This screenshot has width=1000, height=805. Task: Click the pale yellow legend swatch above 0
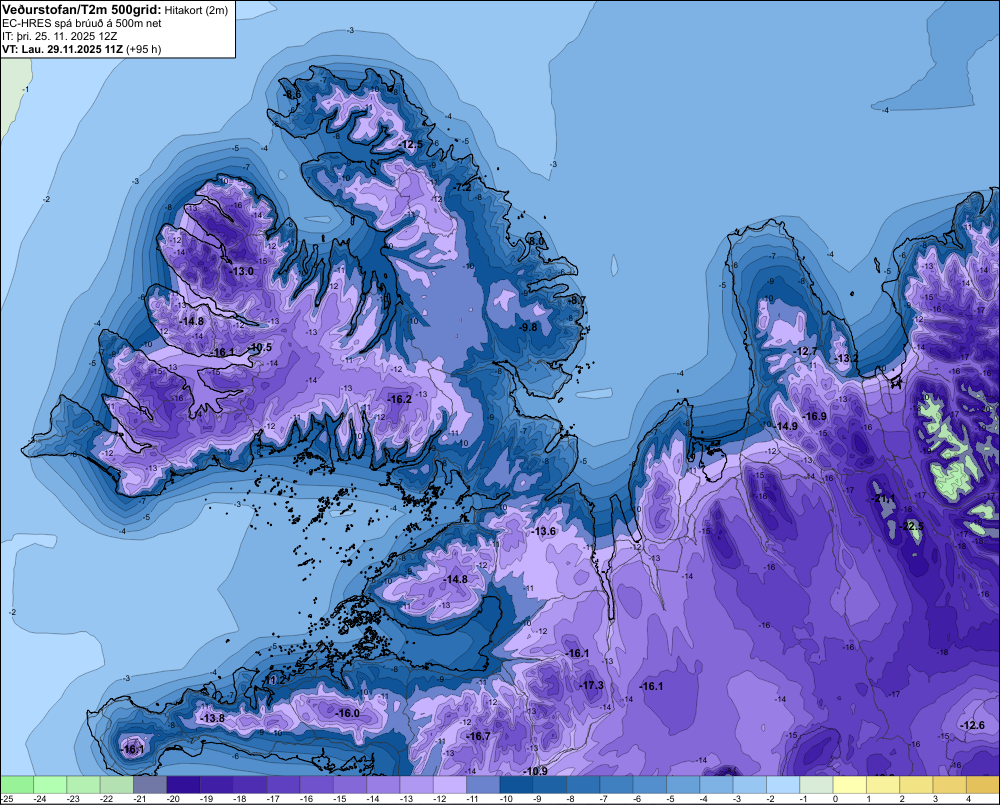pos(850,785)
